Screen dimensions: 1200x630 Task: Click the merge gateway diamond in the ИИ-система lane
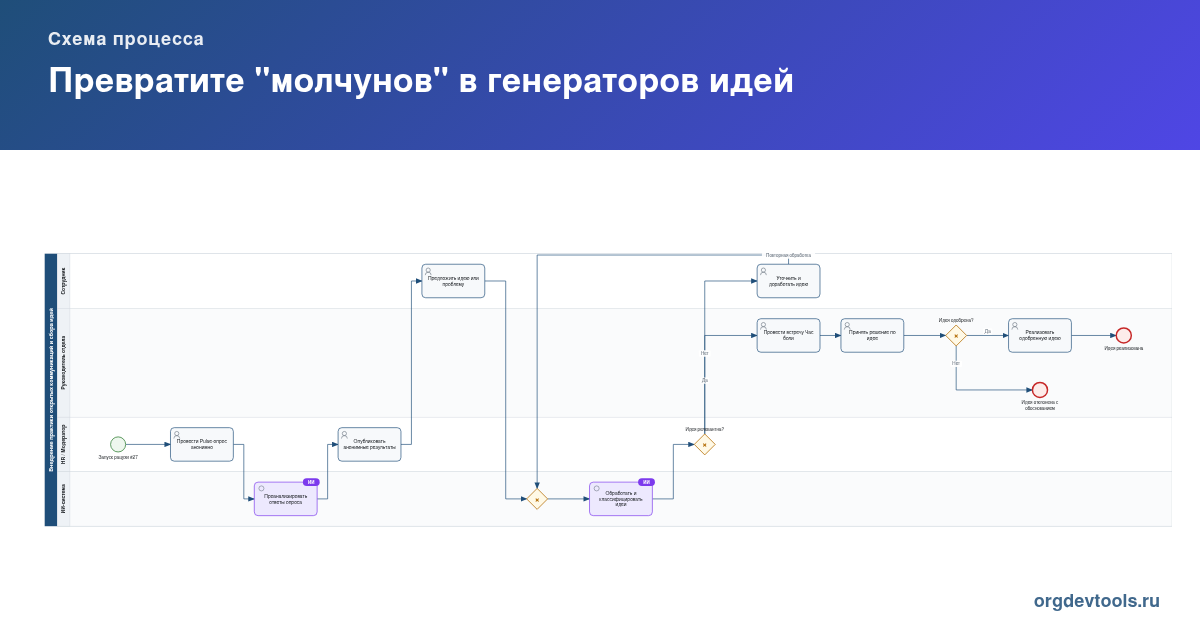(x=537, y=499)
